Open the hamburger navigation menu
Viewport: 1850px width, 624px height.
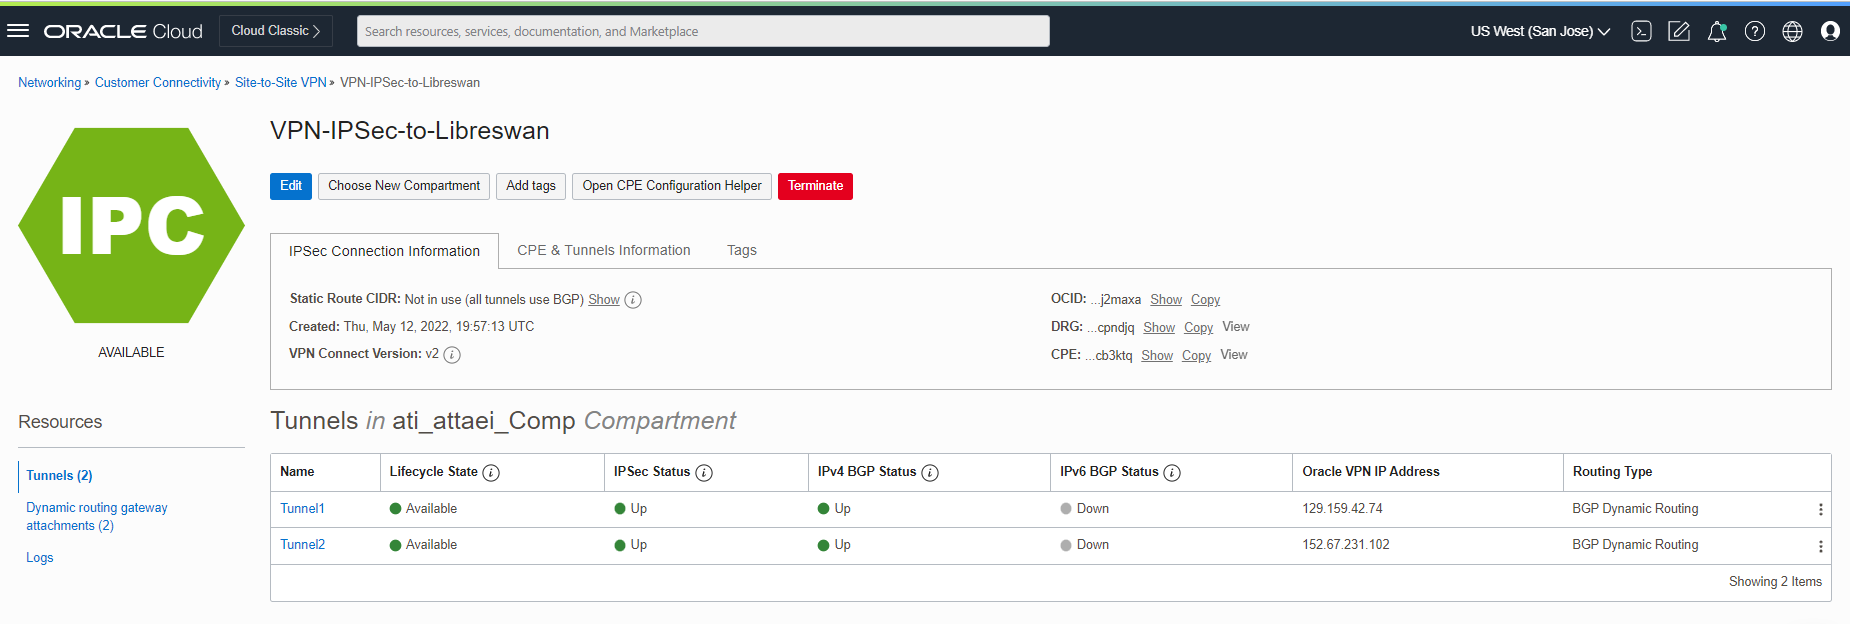pyautogui.click(x=18, y=31)
